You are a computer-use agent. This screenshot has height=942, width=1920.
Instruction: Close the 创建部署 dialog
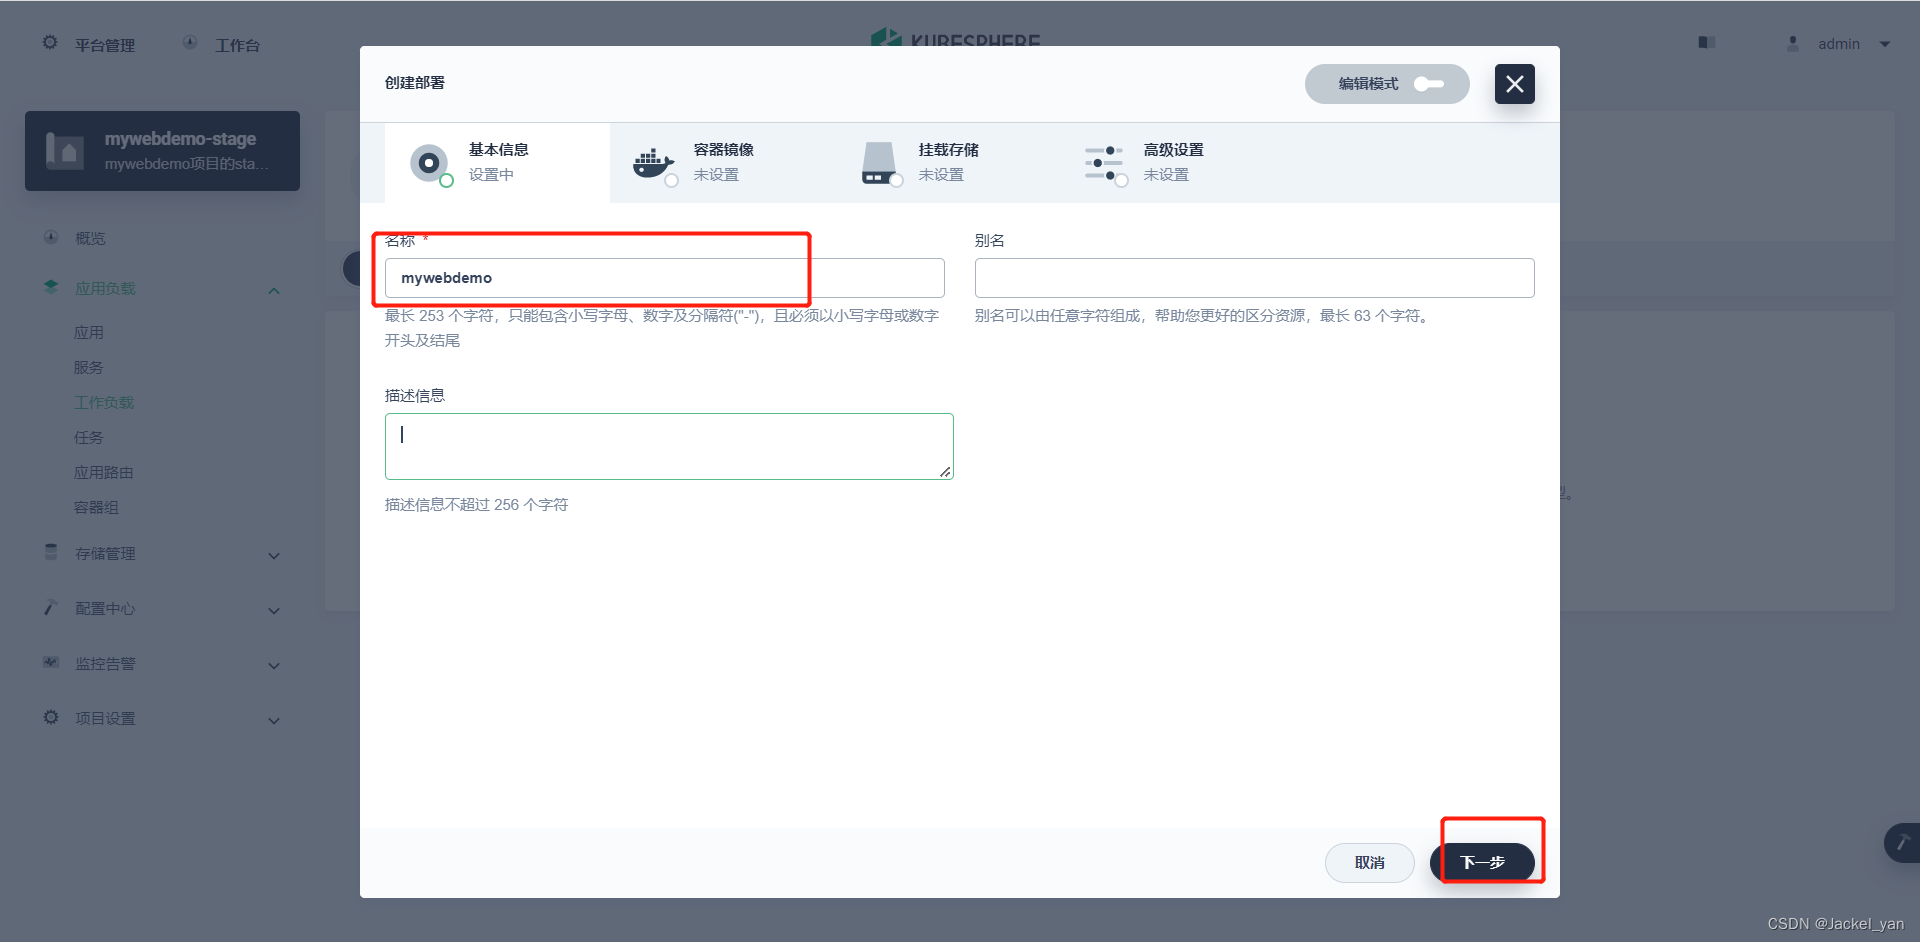1514,84
